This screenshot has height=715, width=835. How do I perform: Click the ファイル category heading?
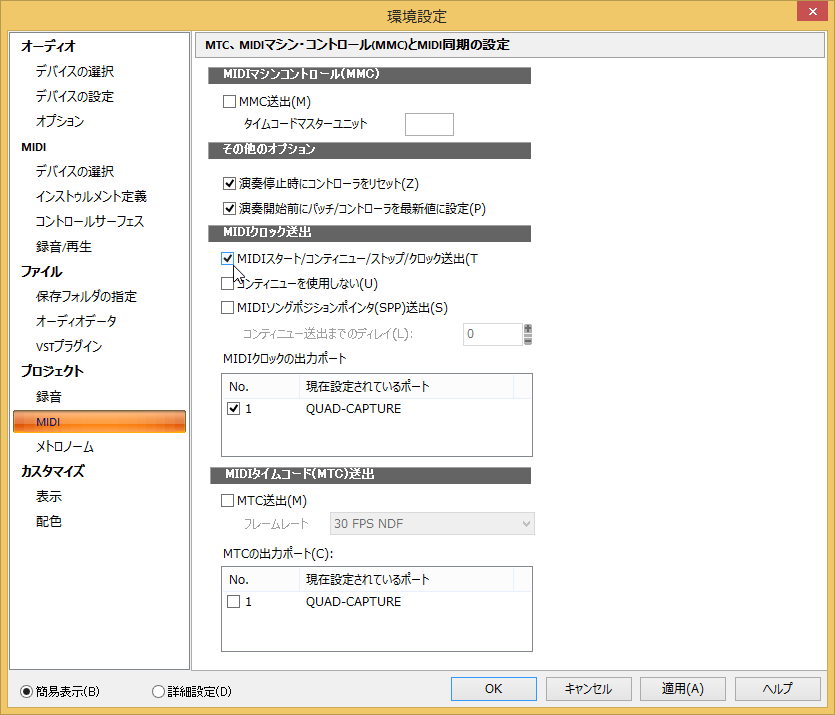42,272
